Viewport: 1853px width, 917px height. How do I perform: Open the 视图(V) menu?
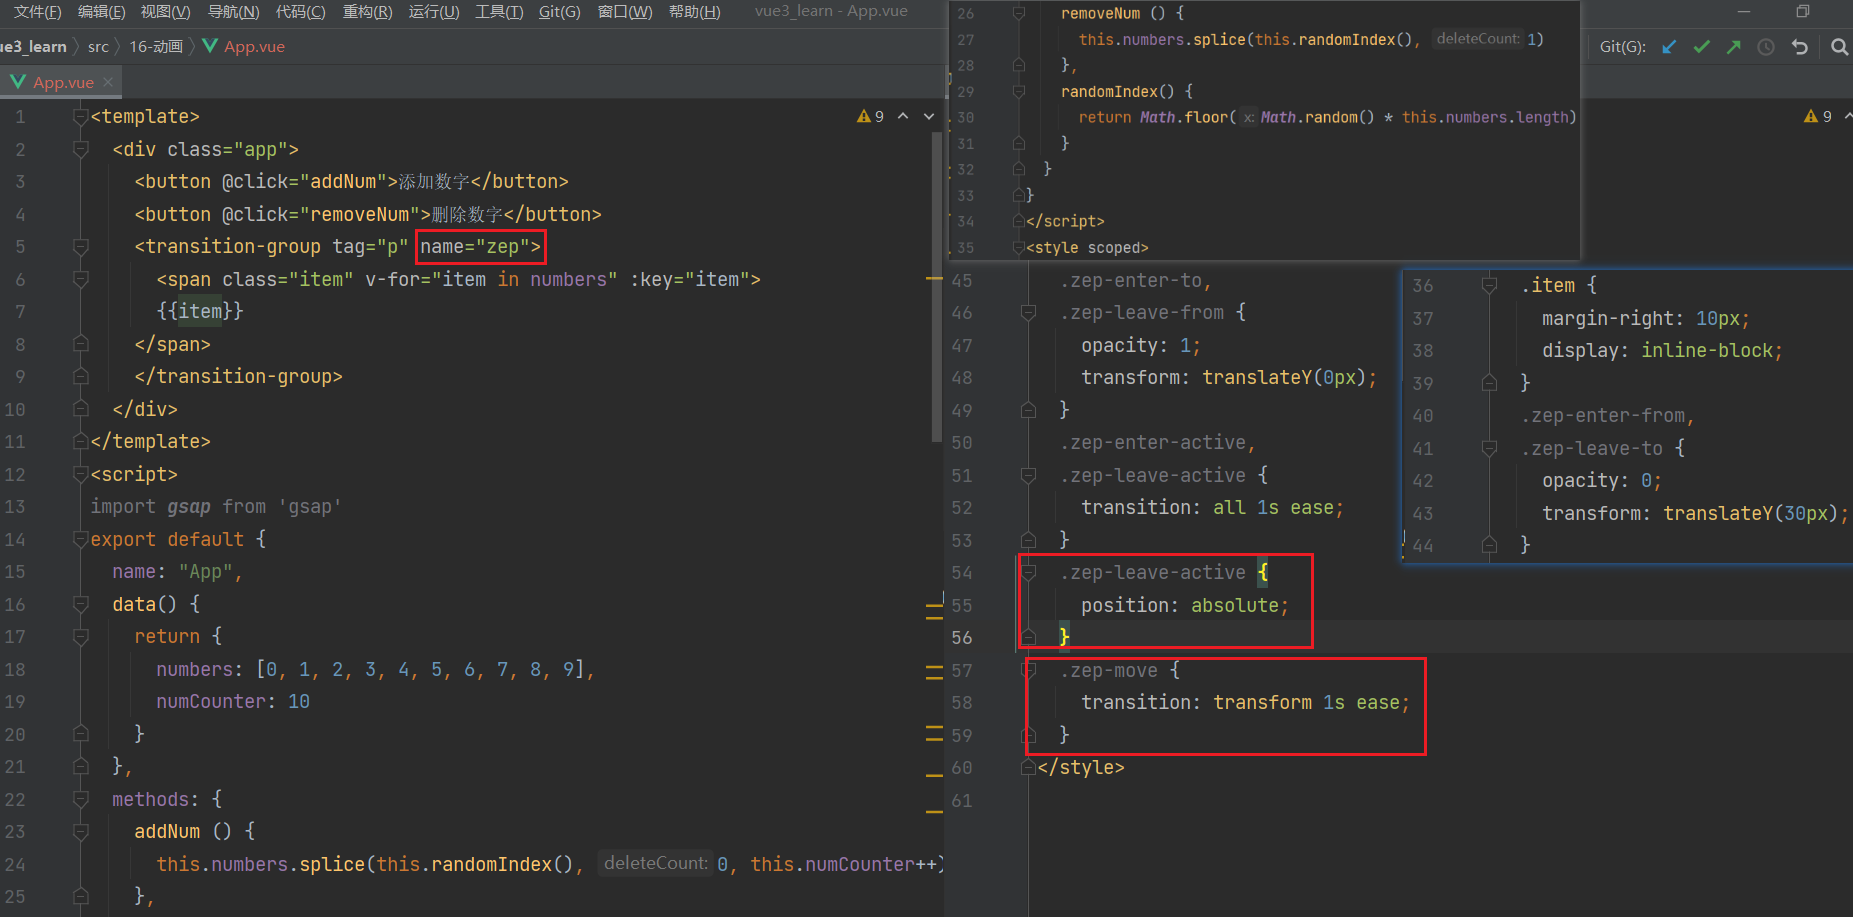[x=166, y=11]
